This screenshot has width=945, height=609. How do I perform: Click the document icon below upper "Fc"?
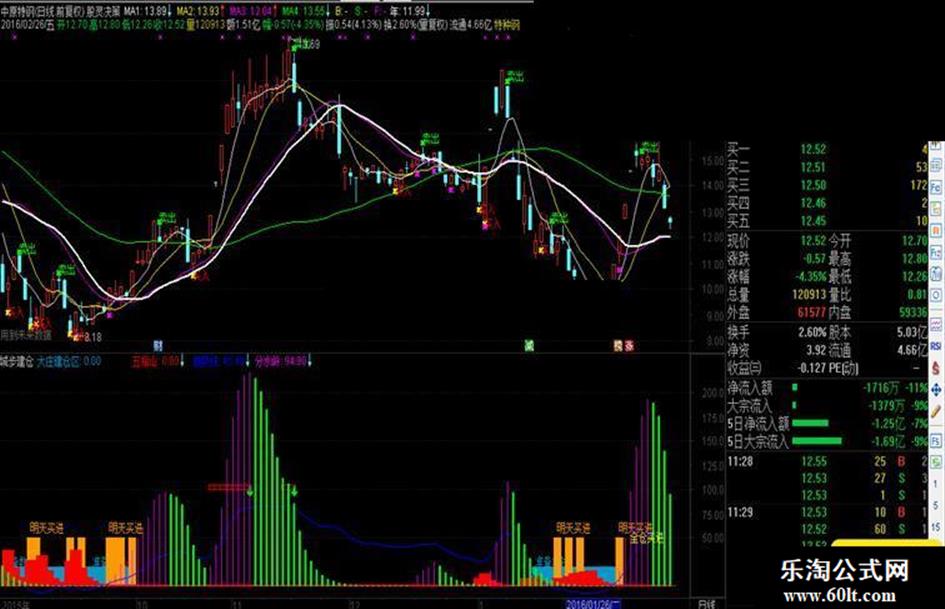point(936,209)
